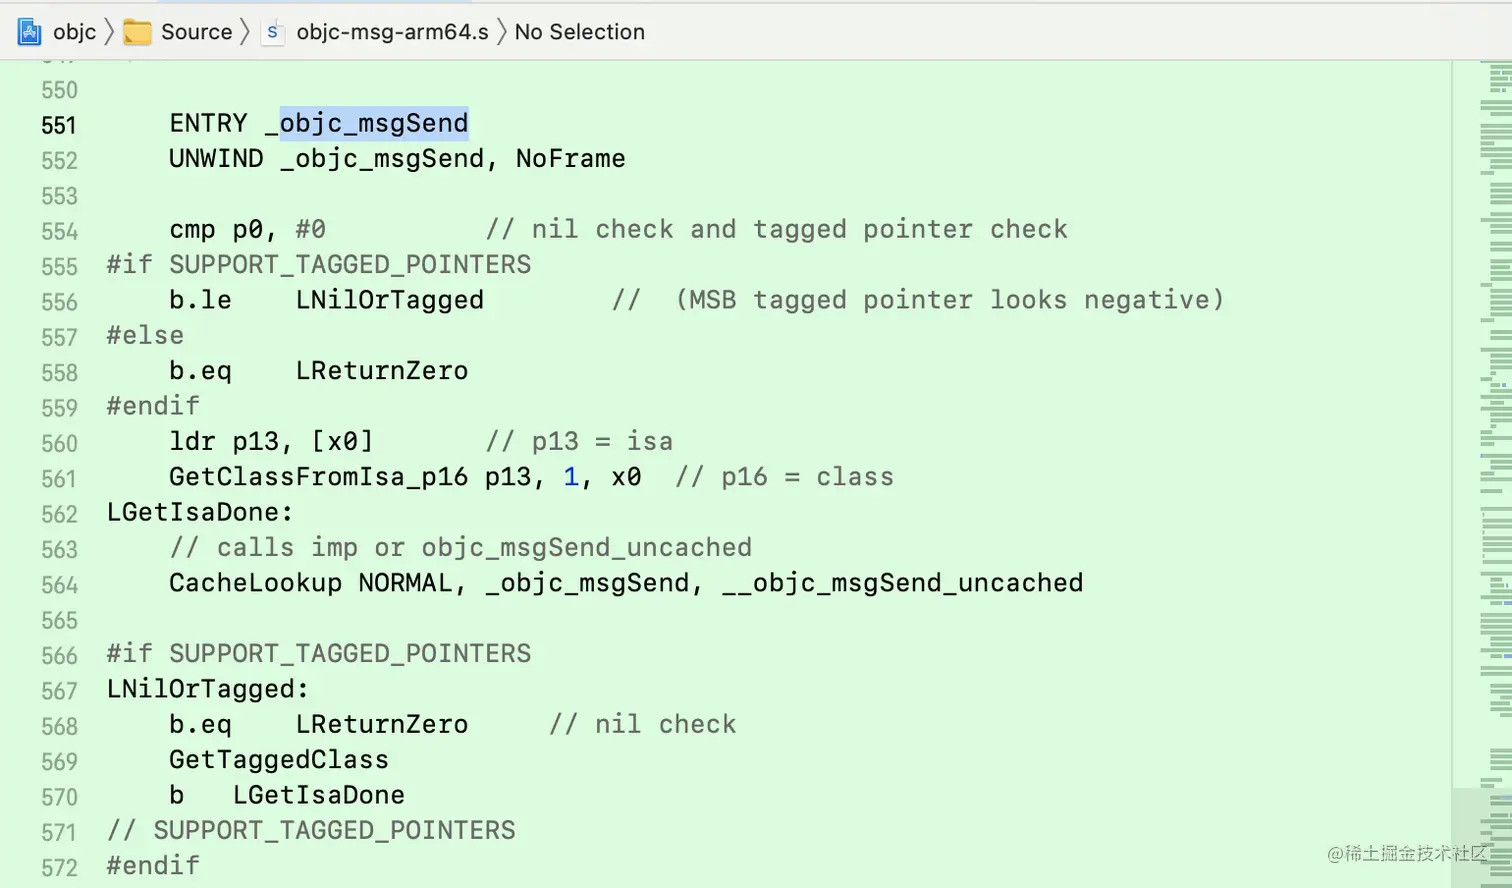Click the GetTaggedClass macro call
1512x888 pixels.
click(278, 760)
